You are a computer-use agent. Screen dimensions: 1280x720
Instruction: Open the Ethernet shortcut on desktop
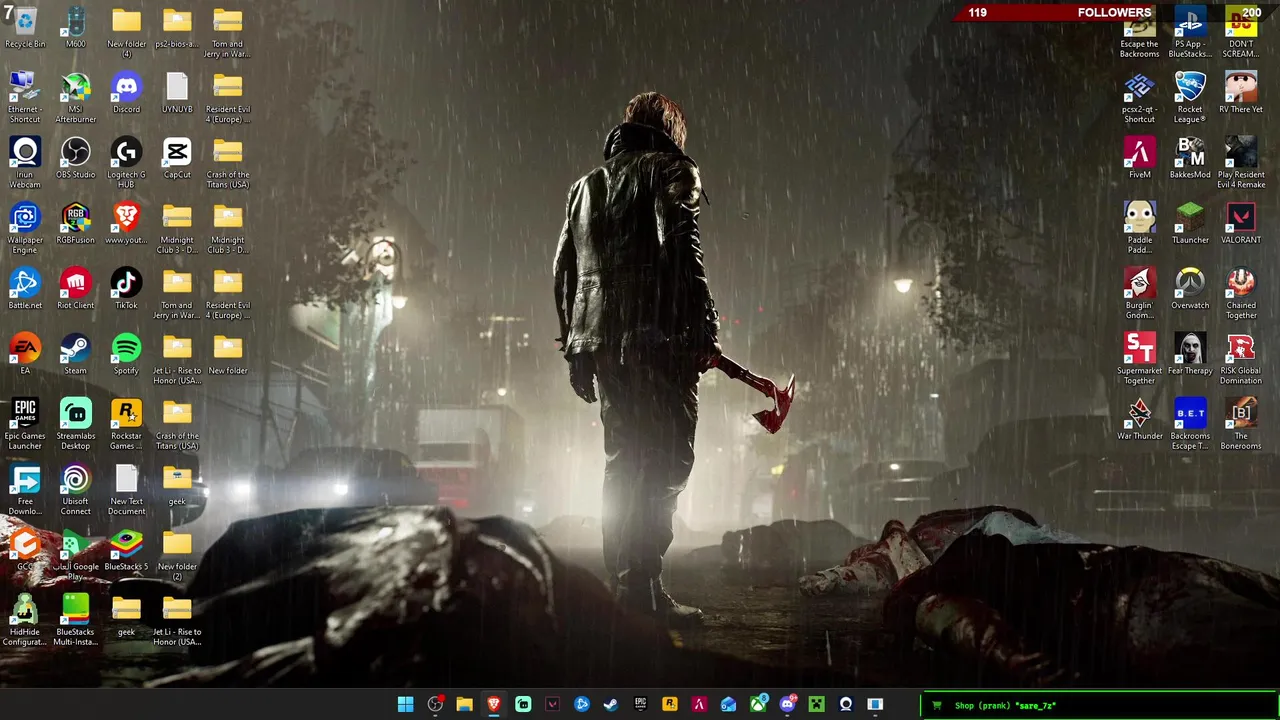(25, 97)
